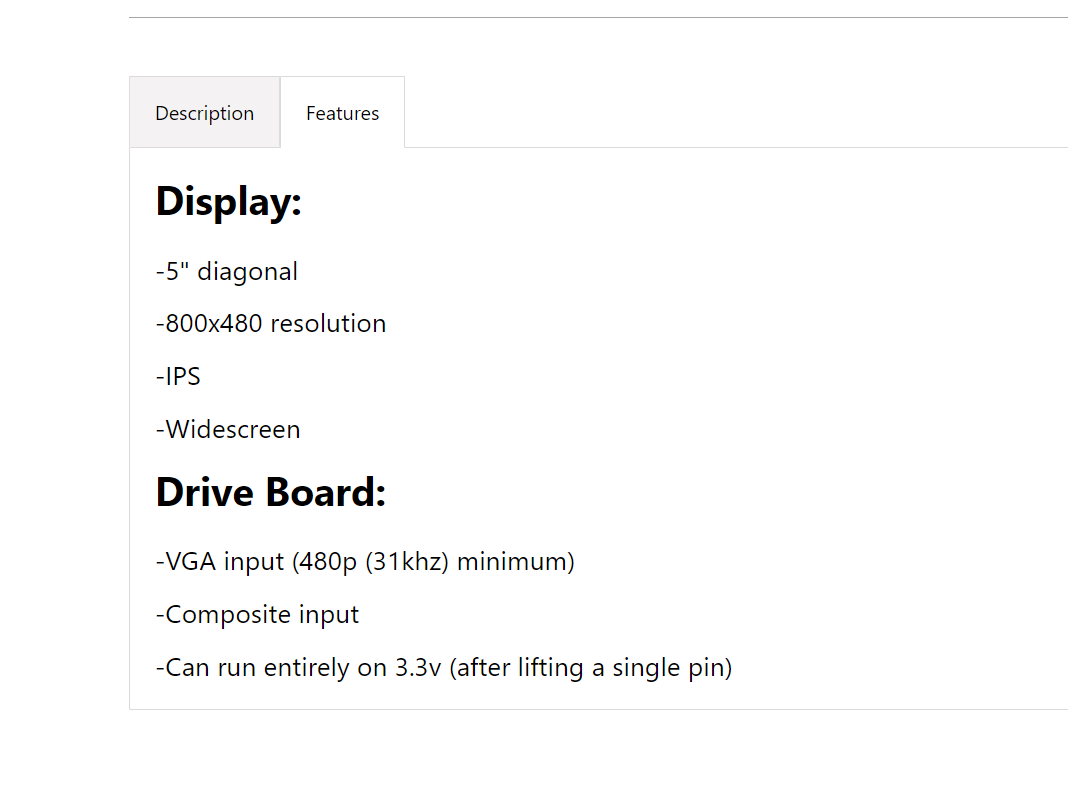Click the '480p' text in VGA line
The height and width of the screenshot is (806, 1068).
(325, 561)
